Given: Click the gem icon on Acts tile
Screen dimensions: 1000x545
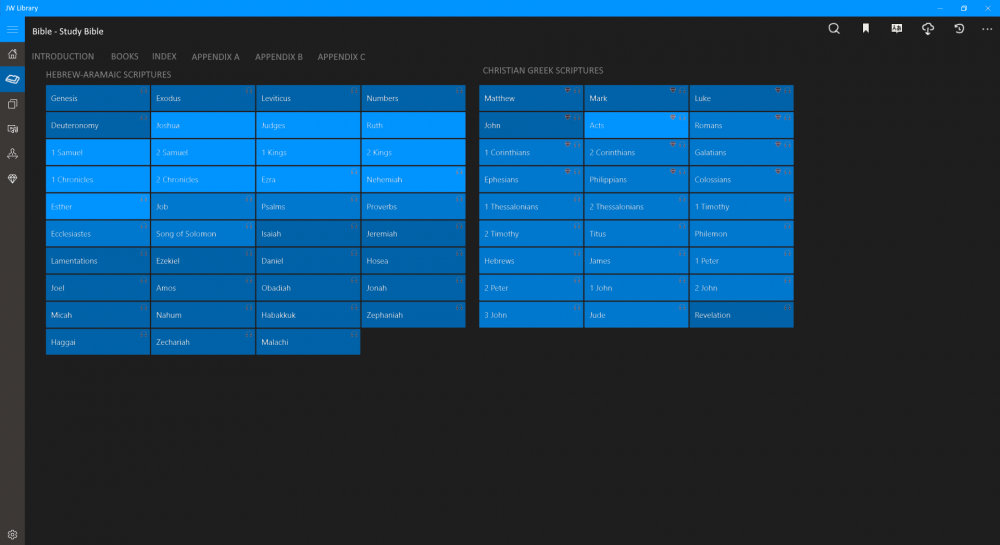Looking at the screenshot, I should tap(673, 117).
